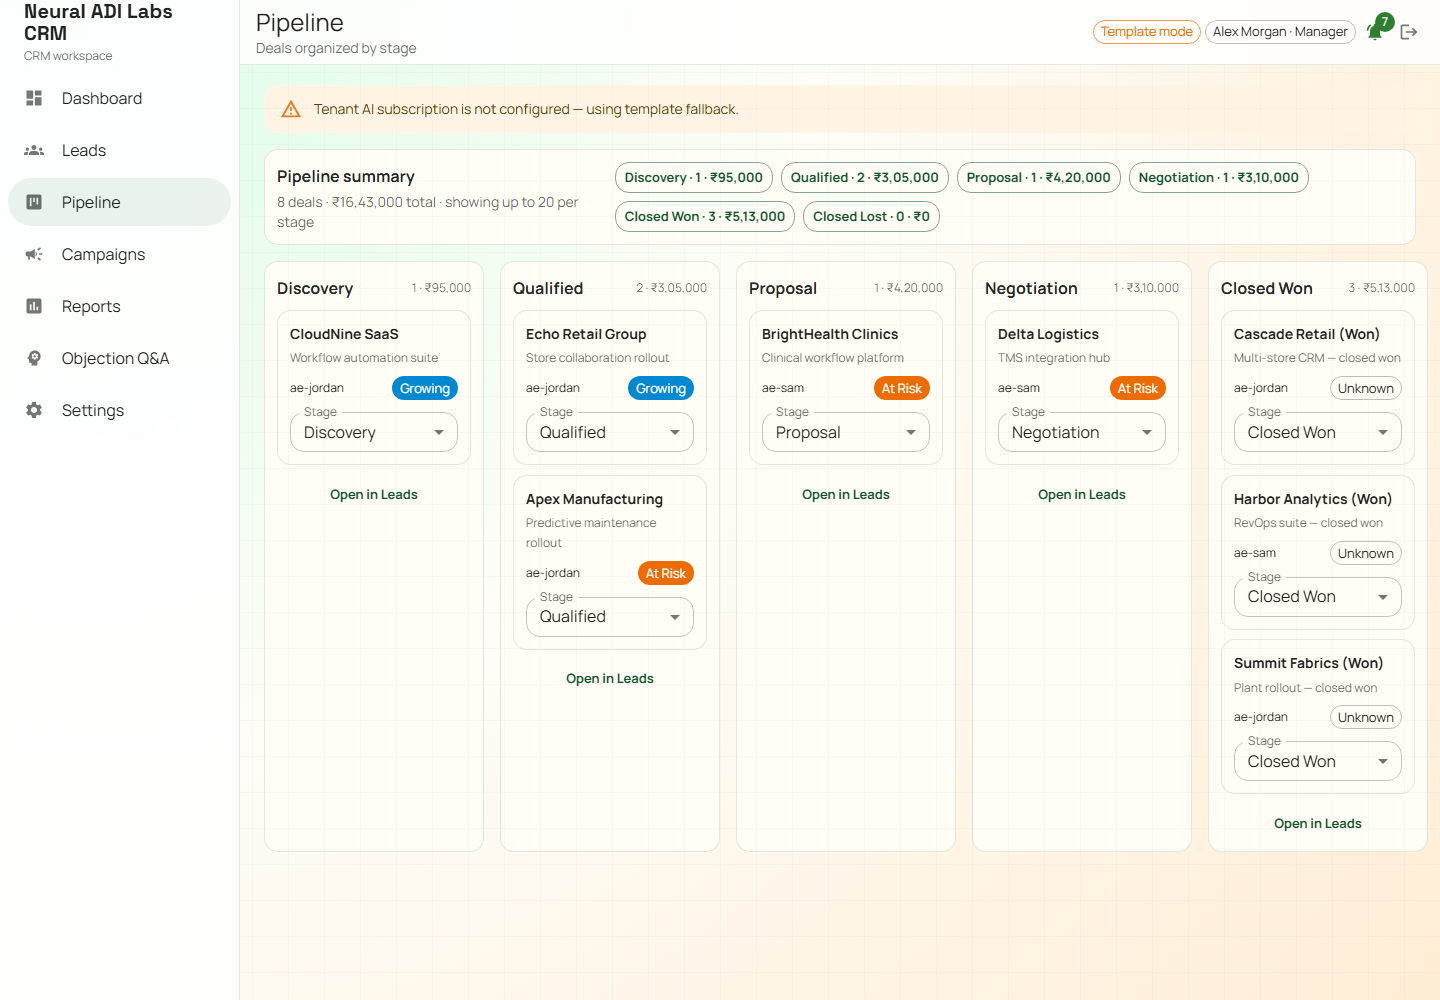The width and height of the screenshot is (1440, 1000).
Task: Go to Leads section
Action: pyautogui.click(x=119, y=150)
